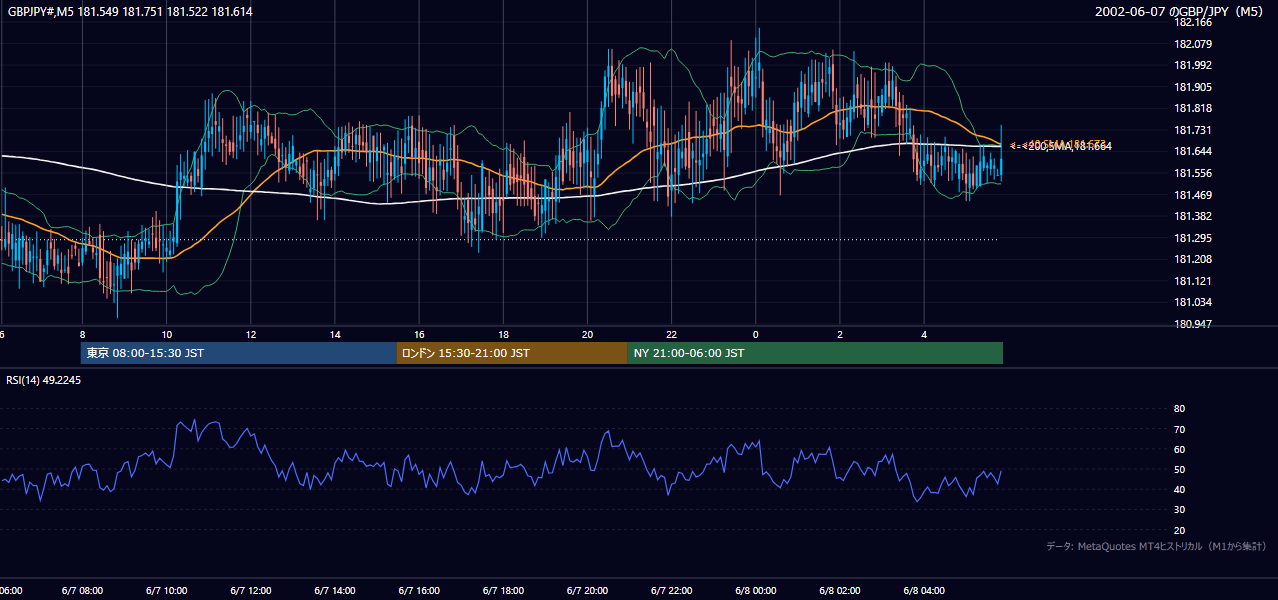Viewport: 1278px width, 600px height.
Task: Click the bottom time label 6/7 20:00
Action: point(587,591)
